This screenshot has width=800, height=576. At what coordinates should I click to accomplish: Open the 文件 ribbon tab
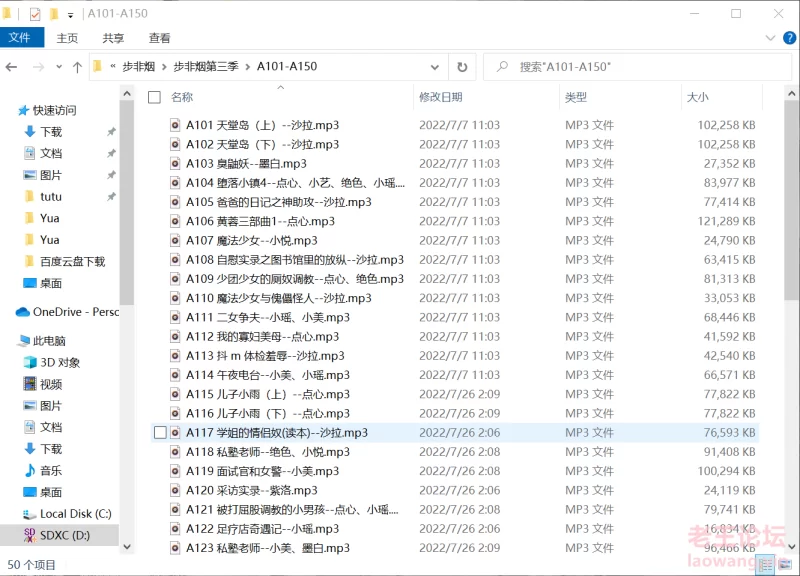click(21, 38)
